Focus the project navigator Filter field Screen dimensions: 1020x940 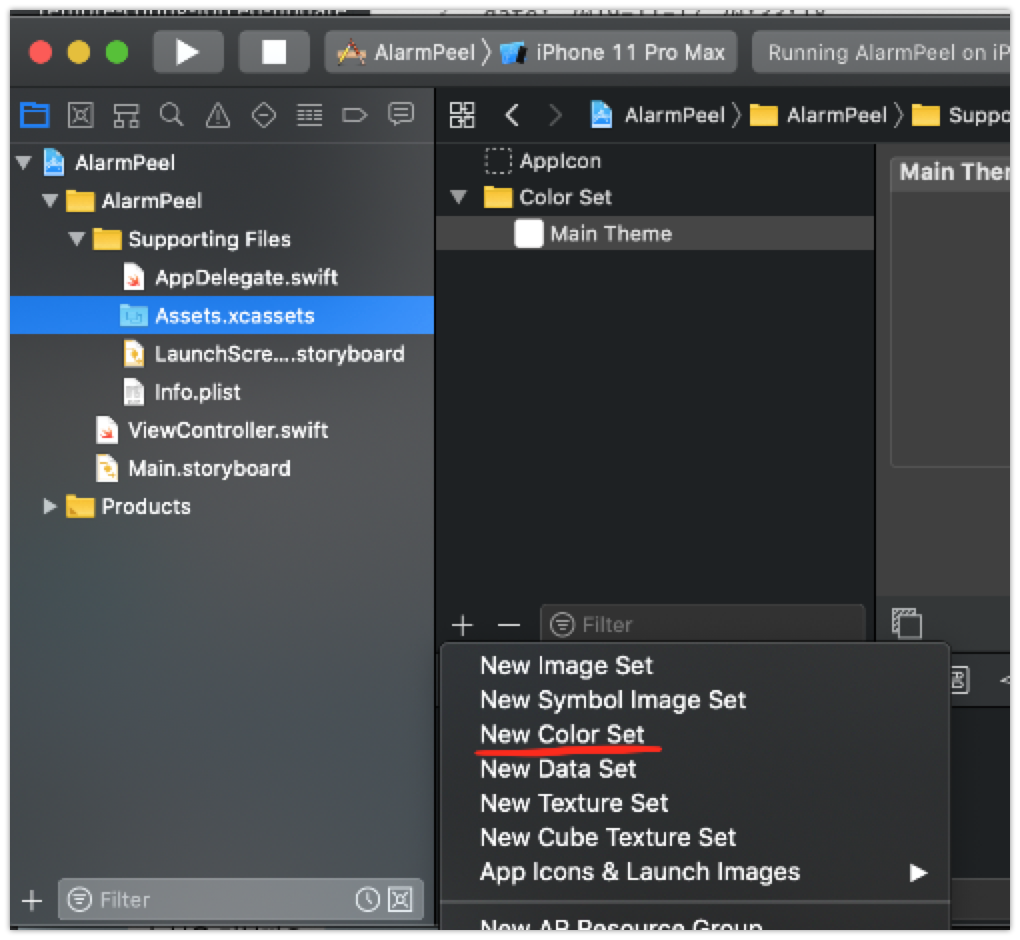pos(241,900)
